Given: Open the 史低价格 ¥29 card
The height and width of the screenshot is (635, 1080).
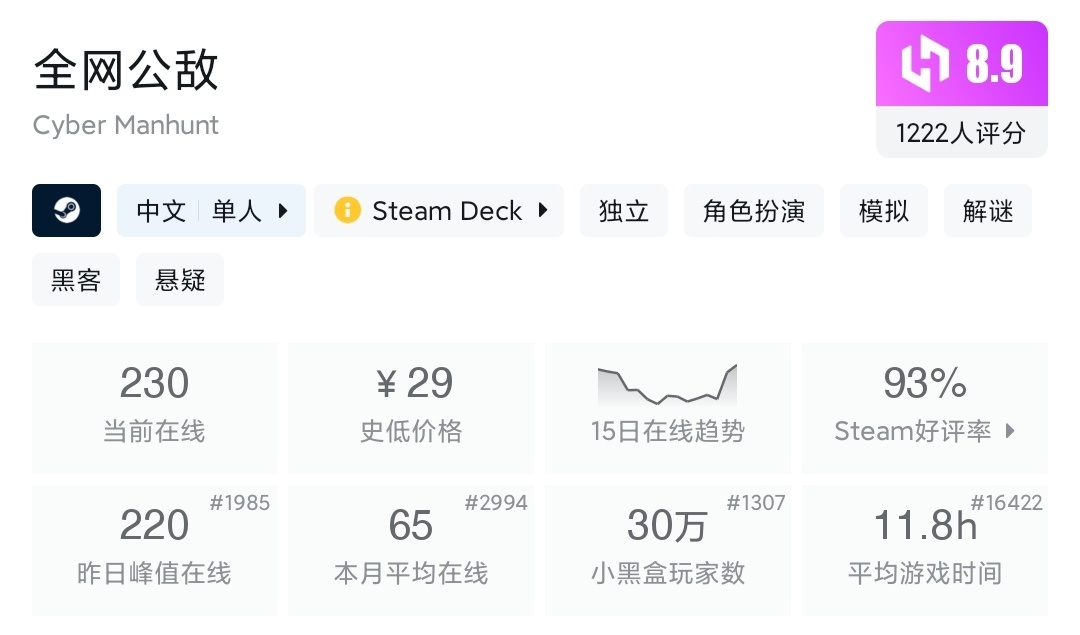Looking at the screenshot, I should click(411, 407).
